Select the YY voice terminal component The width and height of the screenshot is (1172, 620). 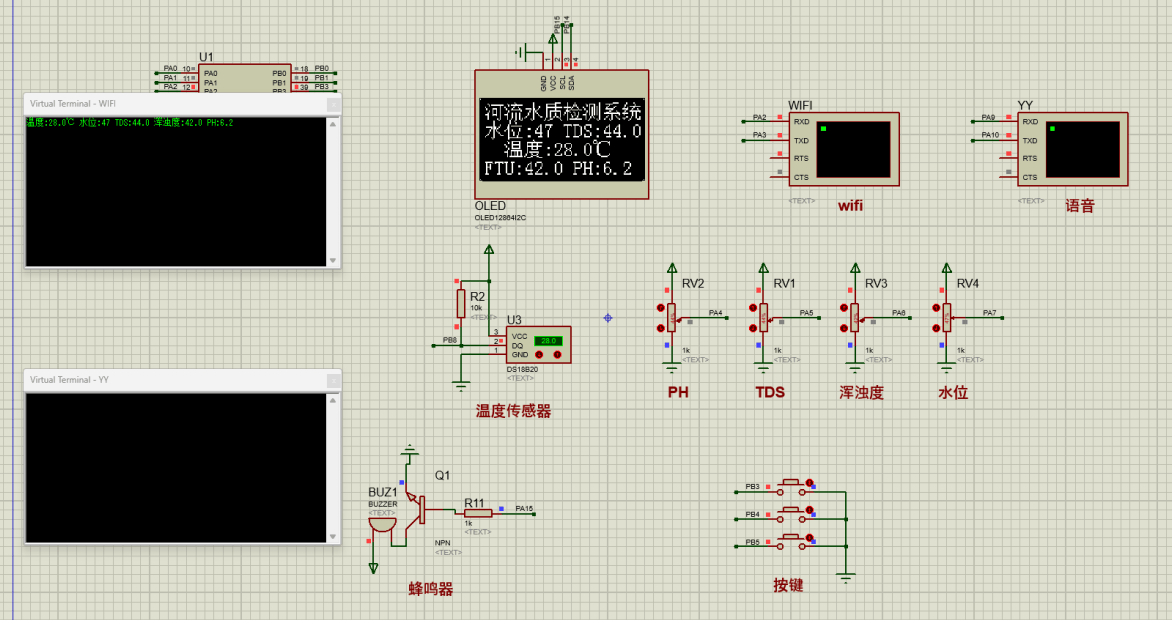coord(1073,149)
